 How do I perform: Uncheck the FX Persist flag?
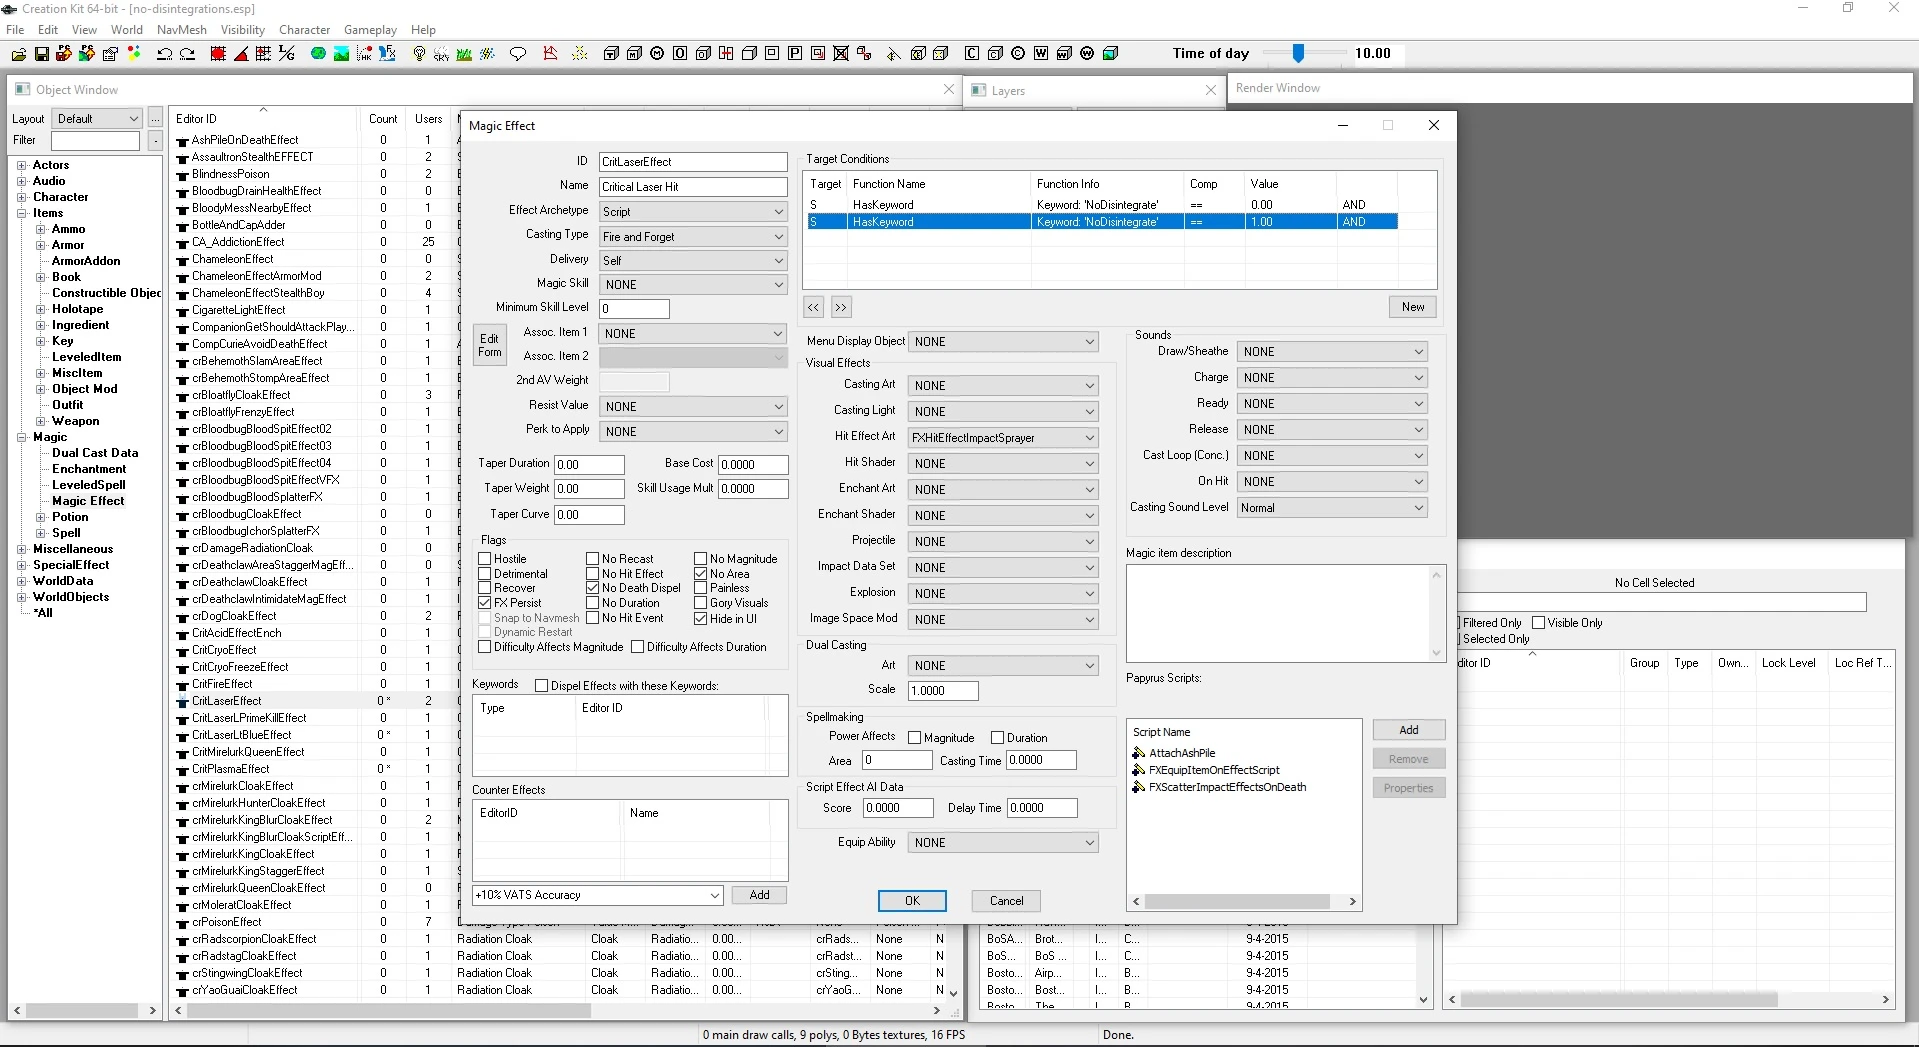coord(485,603)
